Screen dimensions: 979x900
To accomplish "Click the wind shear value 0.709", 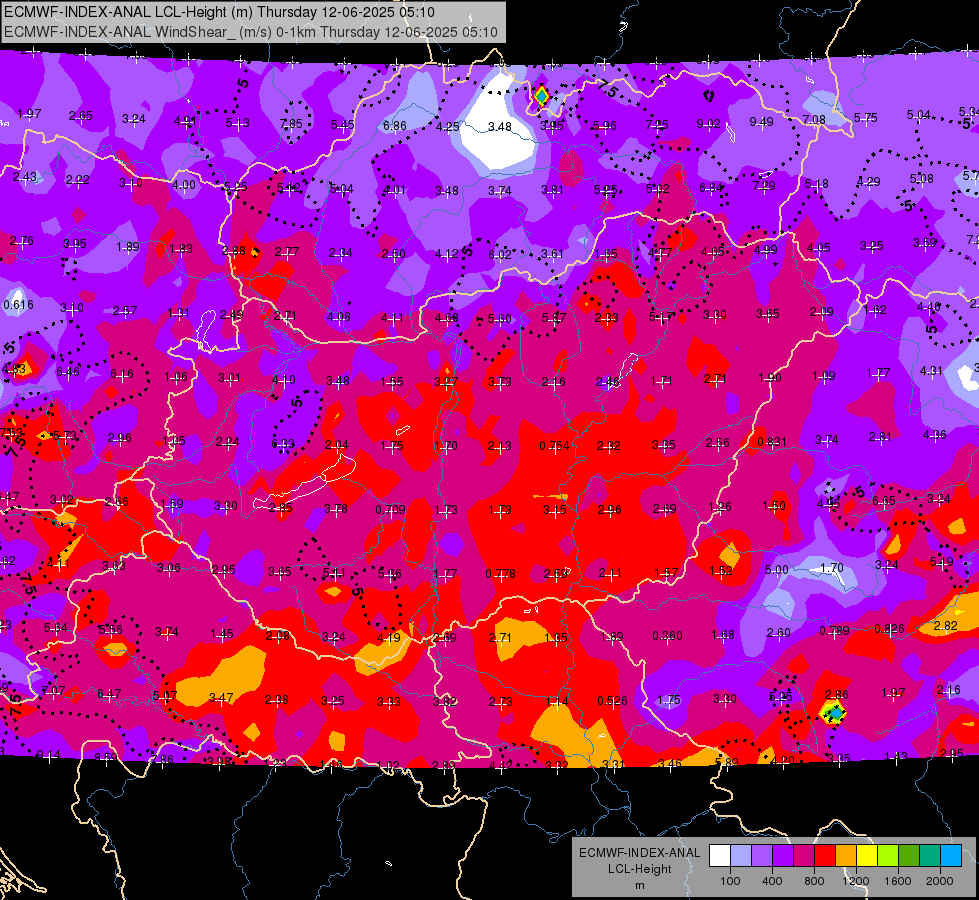I will click(x=390, y=510).
